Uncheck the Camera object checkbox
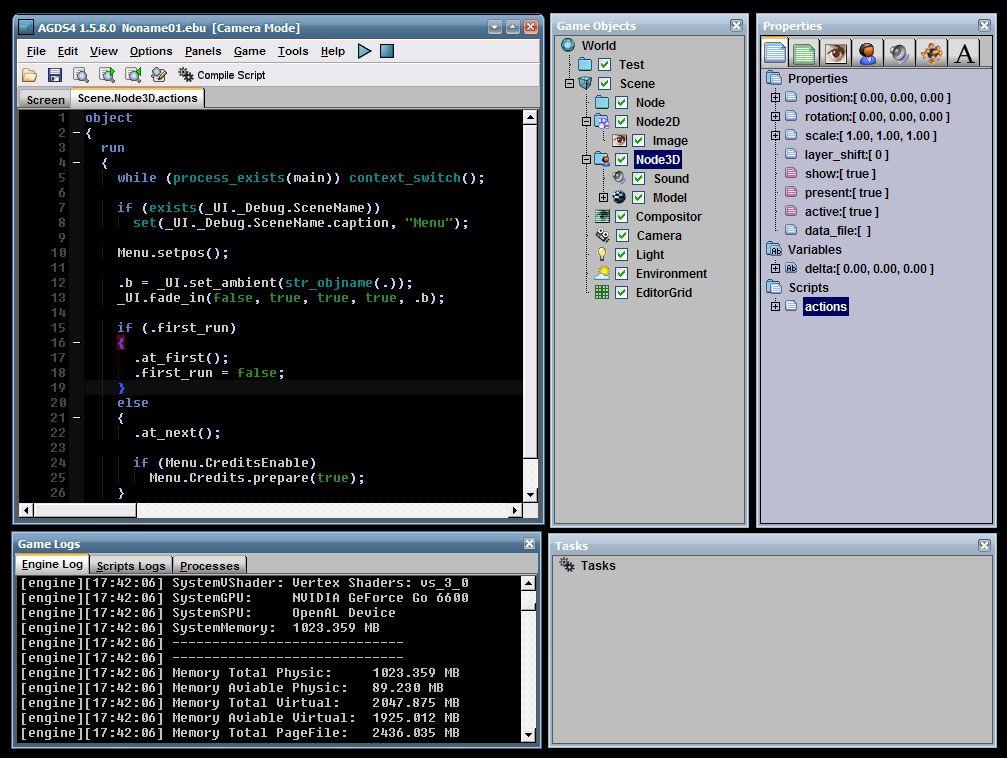 click(621, 236)
